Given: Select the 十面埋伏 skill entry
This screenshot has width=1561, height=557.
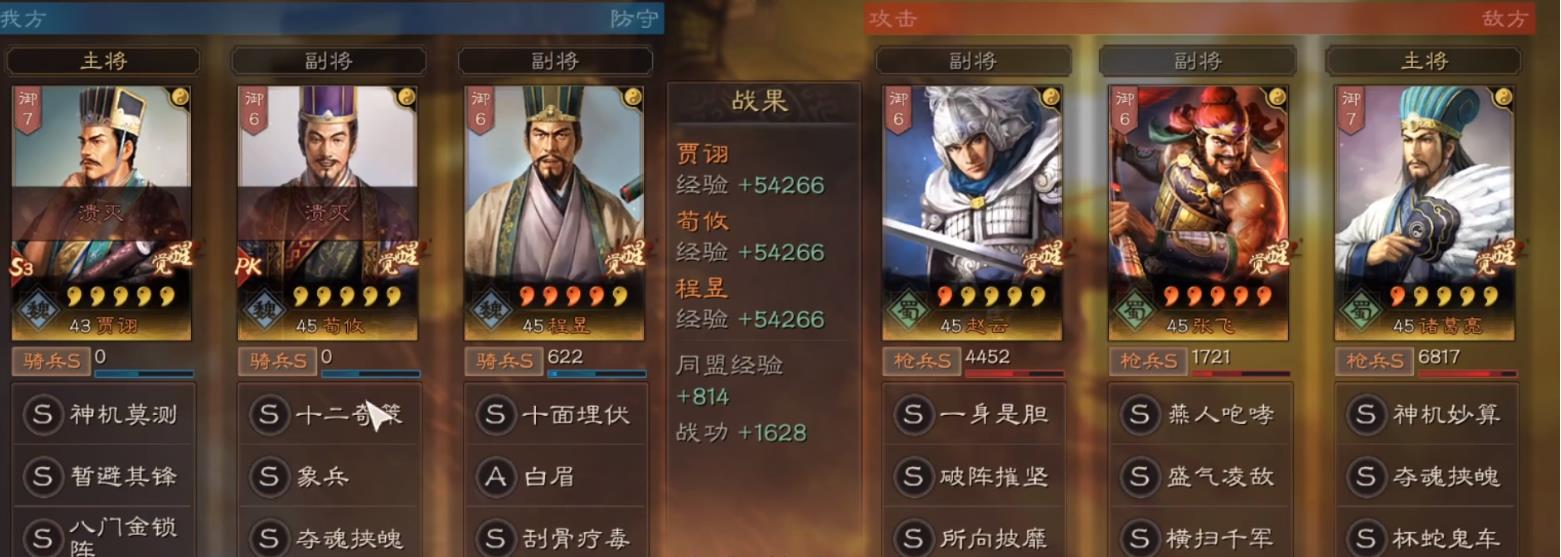Looking at the screenshot, I should tap(555, 414).
